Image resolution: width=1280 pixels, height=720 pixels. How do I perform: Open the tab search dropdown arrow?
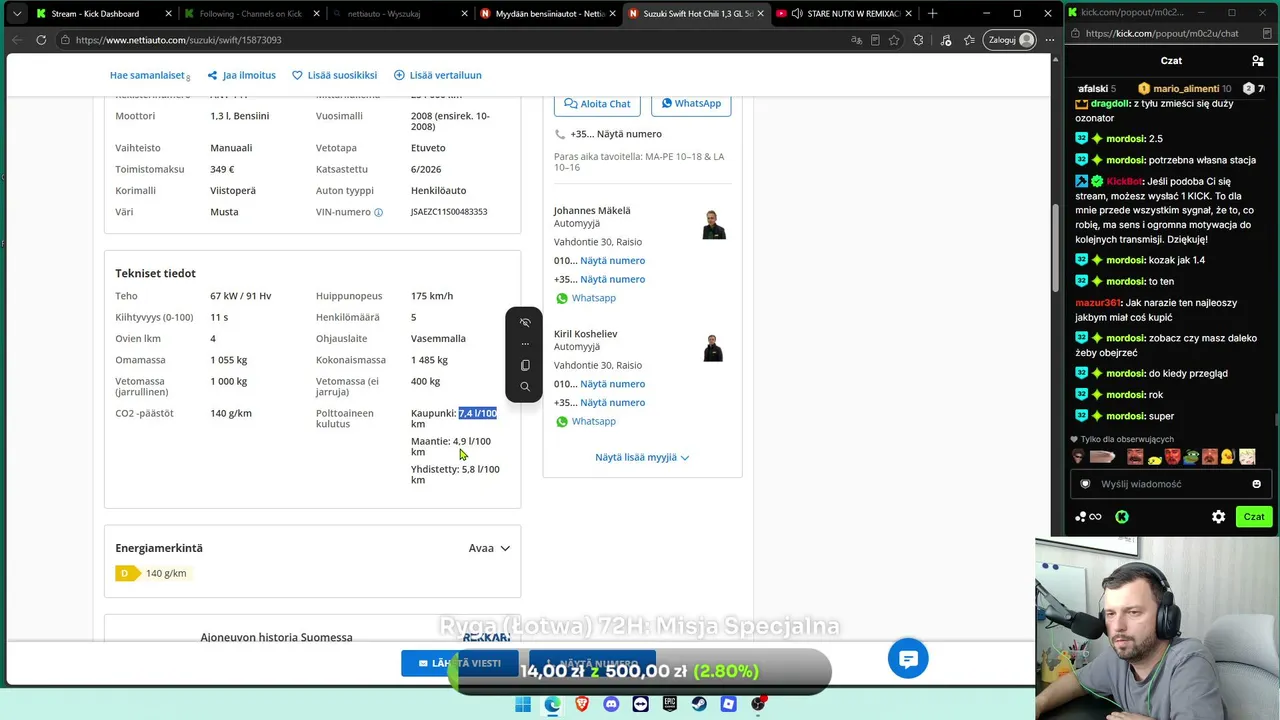click(x=15, y=14)
